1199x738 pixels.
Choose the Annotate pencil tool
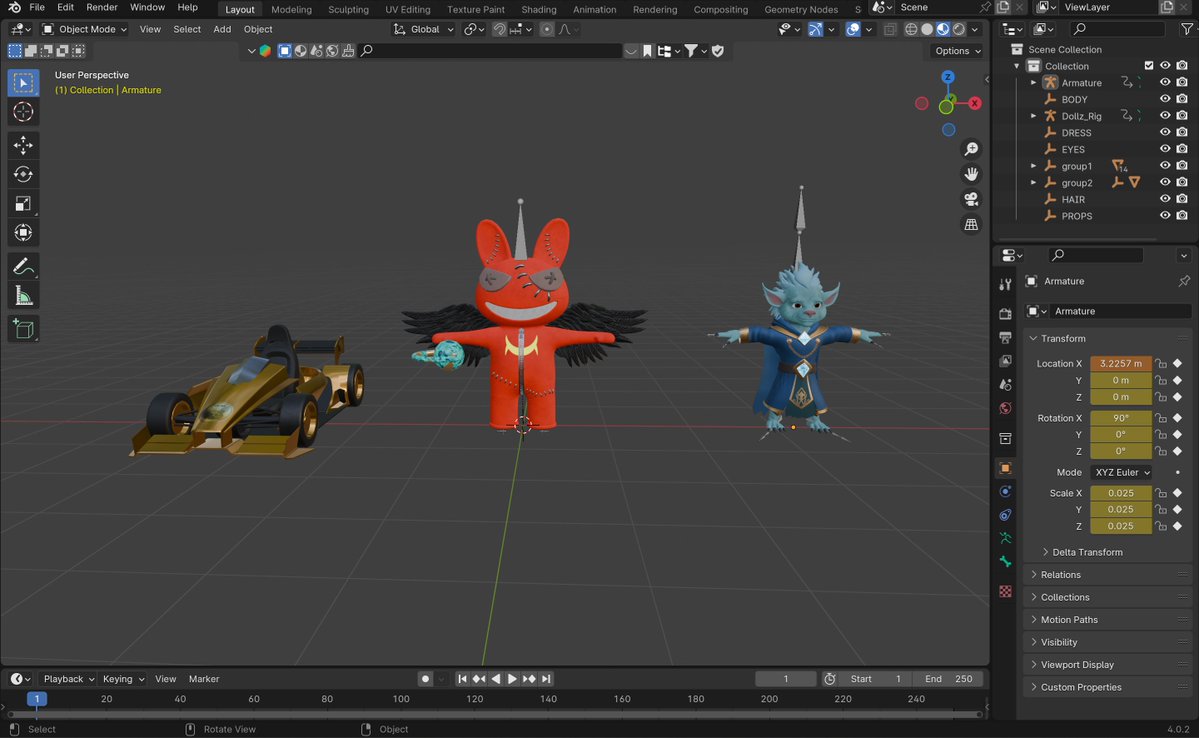click(x=23, y=266)
